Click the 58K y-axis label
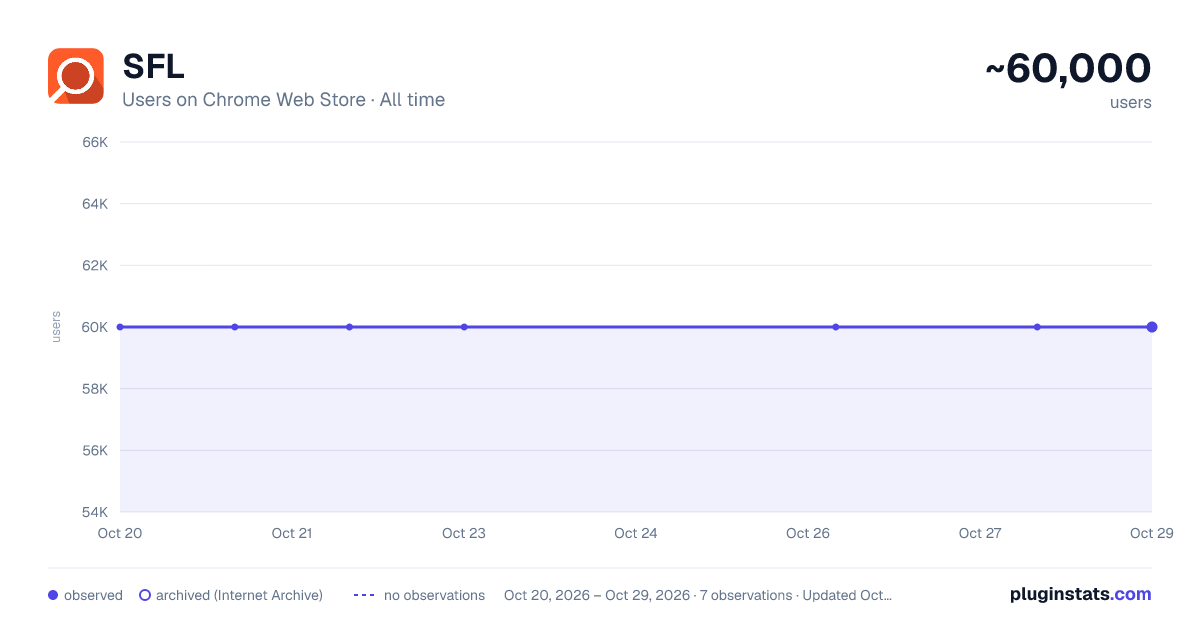 pyautogui.click(x=95, y=389)
